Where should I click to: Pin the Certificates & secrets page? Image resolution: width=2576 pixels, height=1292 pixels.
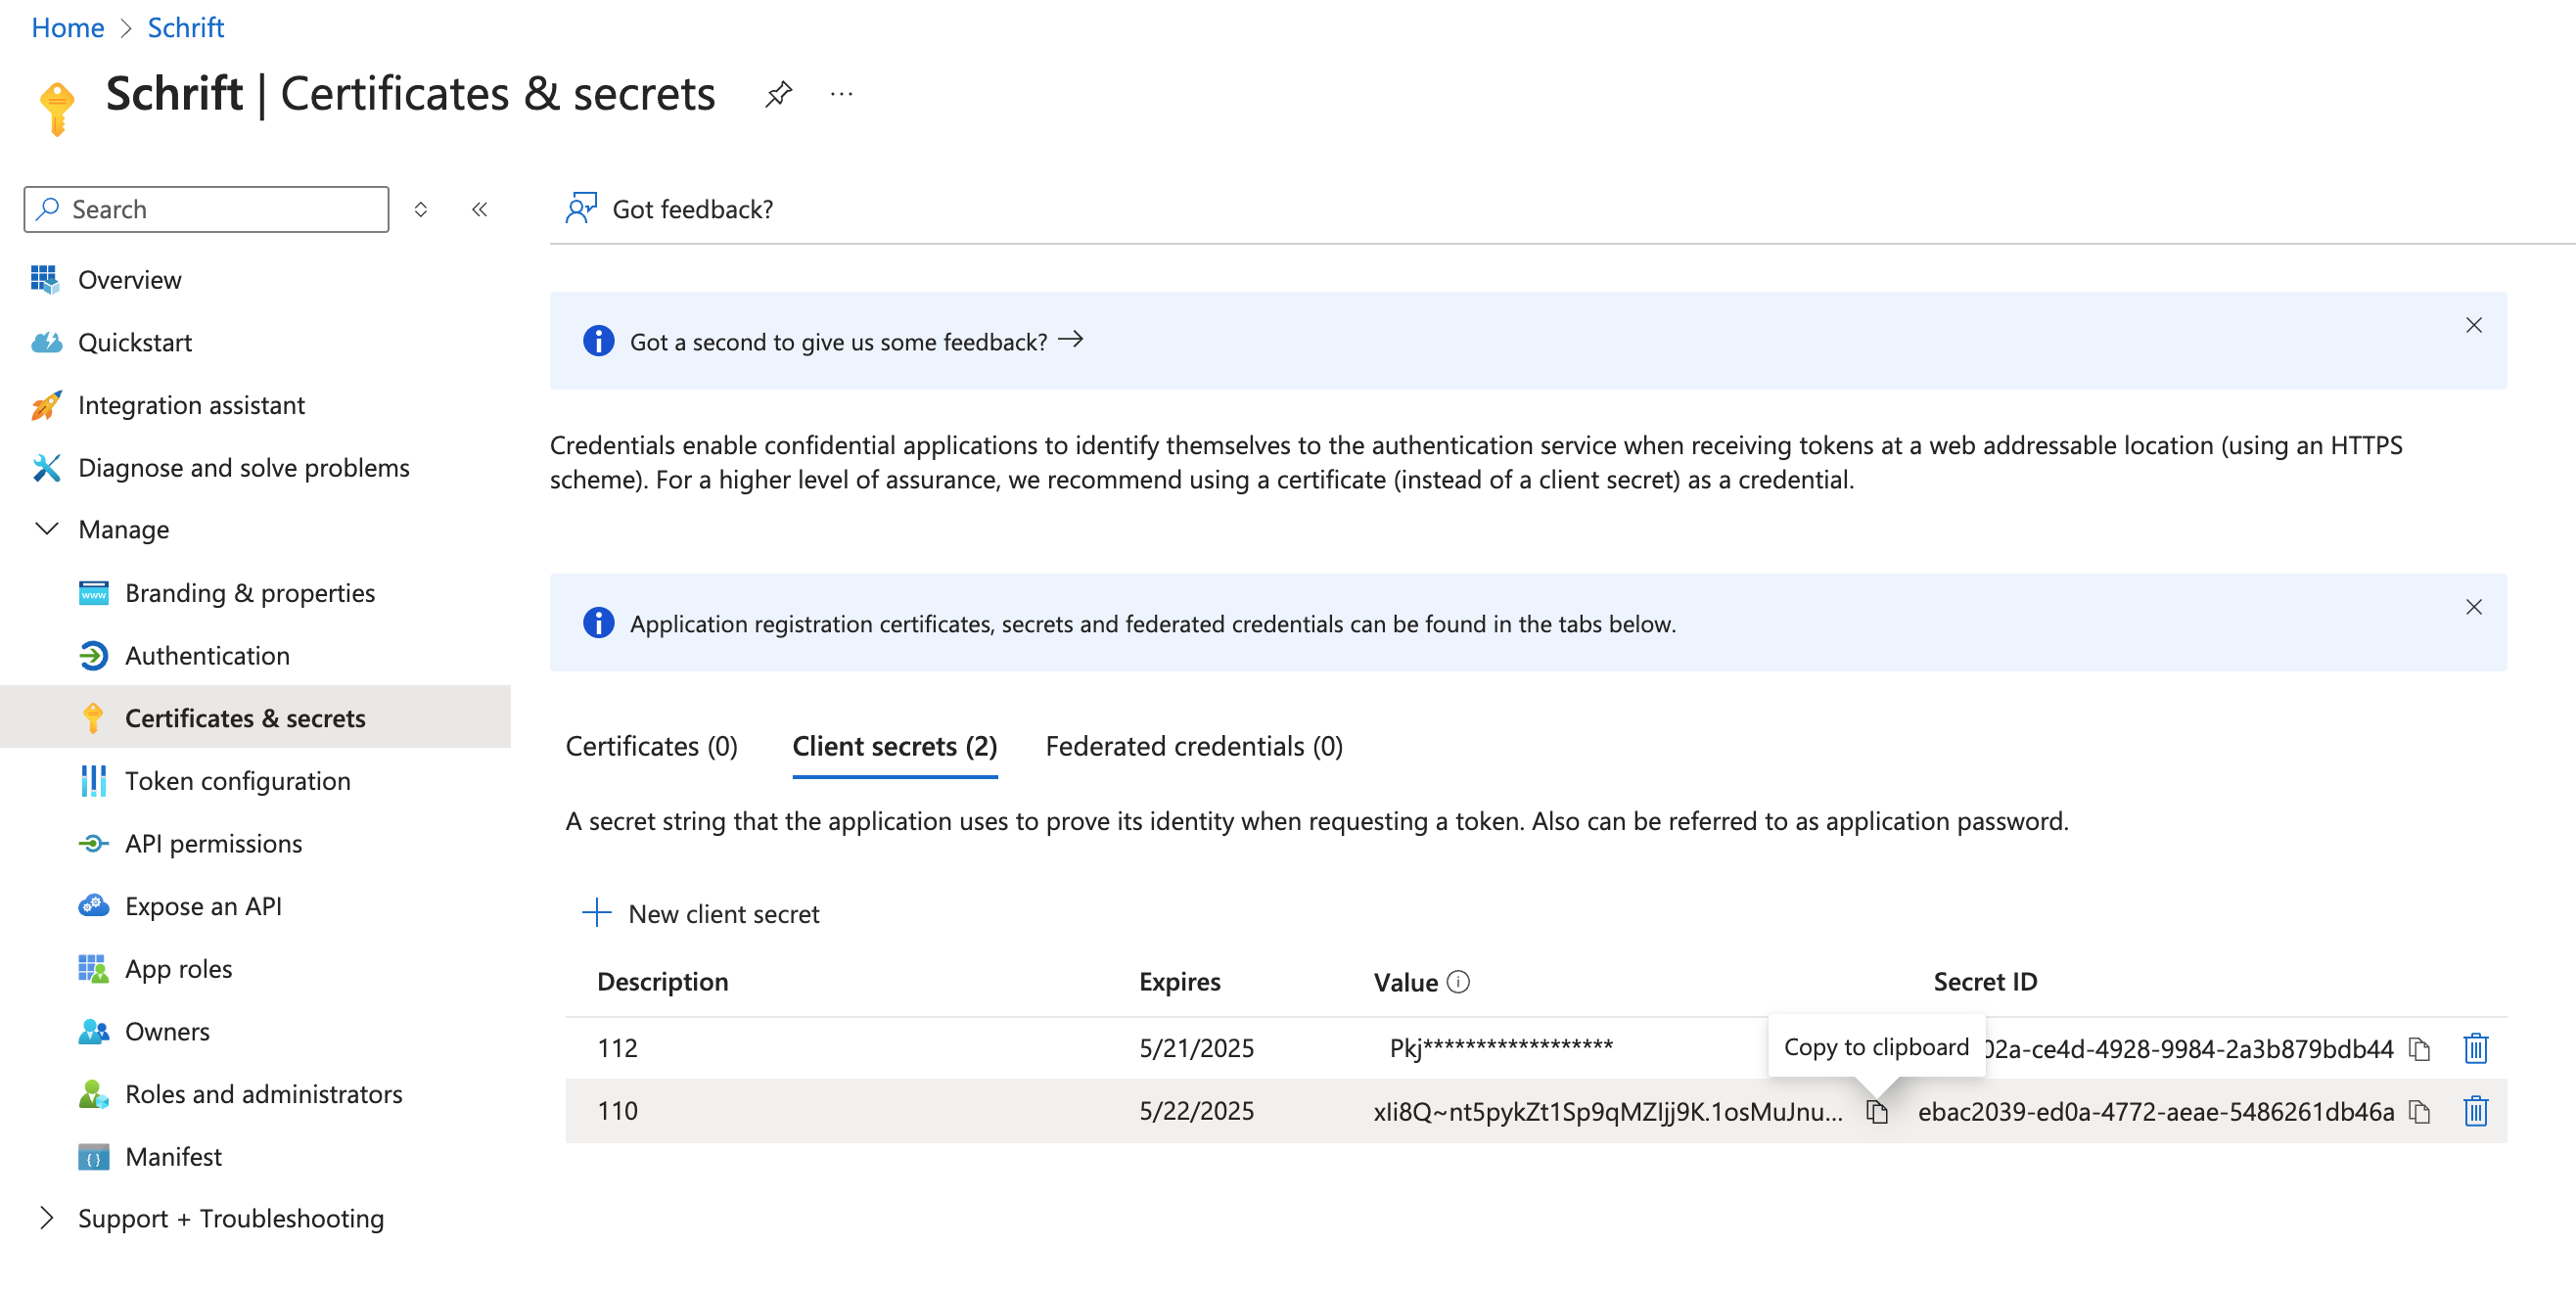778,94
